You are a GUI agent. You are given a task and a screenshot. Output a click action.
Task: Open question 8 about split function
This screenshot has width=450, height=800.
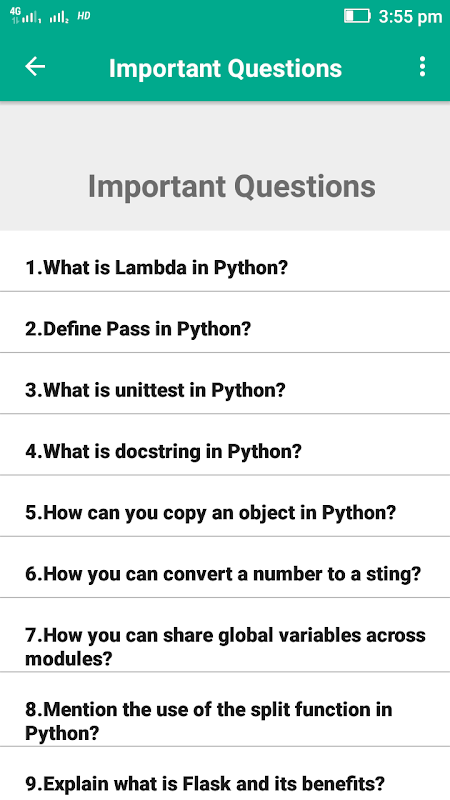pos(225,720)
